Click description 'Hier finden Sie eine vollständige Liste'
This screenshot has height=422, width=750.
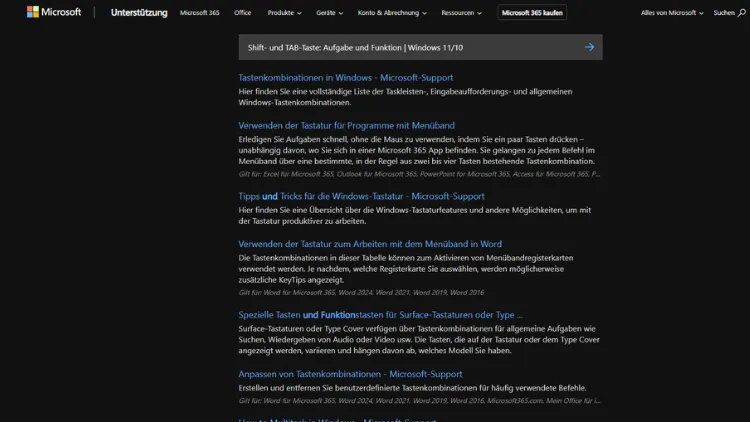coord(405,97)
